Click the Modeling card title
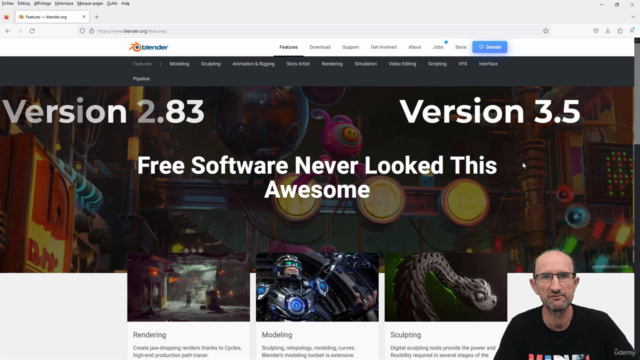The width and height of the screenshot is (640, 360). pyautogui.click(x=277, y=335)
